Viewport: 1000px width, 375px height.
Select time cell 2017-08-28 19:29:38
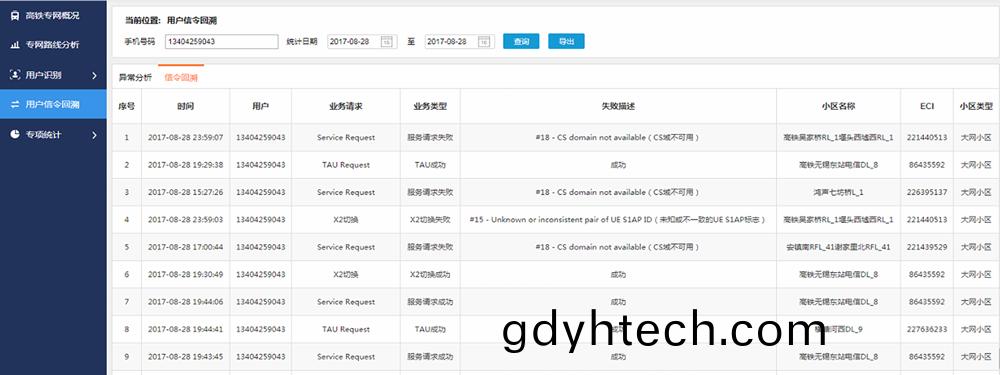tap(186, 165)
